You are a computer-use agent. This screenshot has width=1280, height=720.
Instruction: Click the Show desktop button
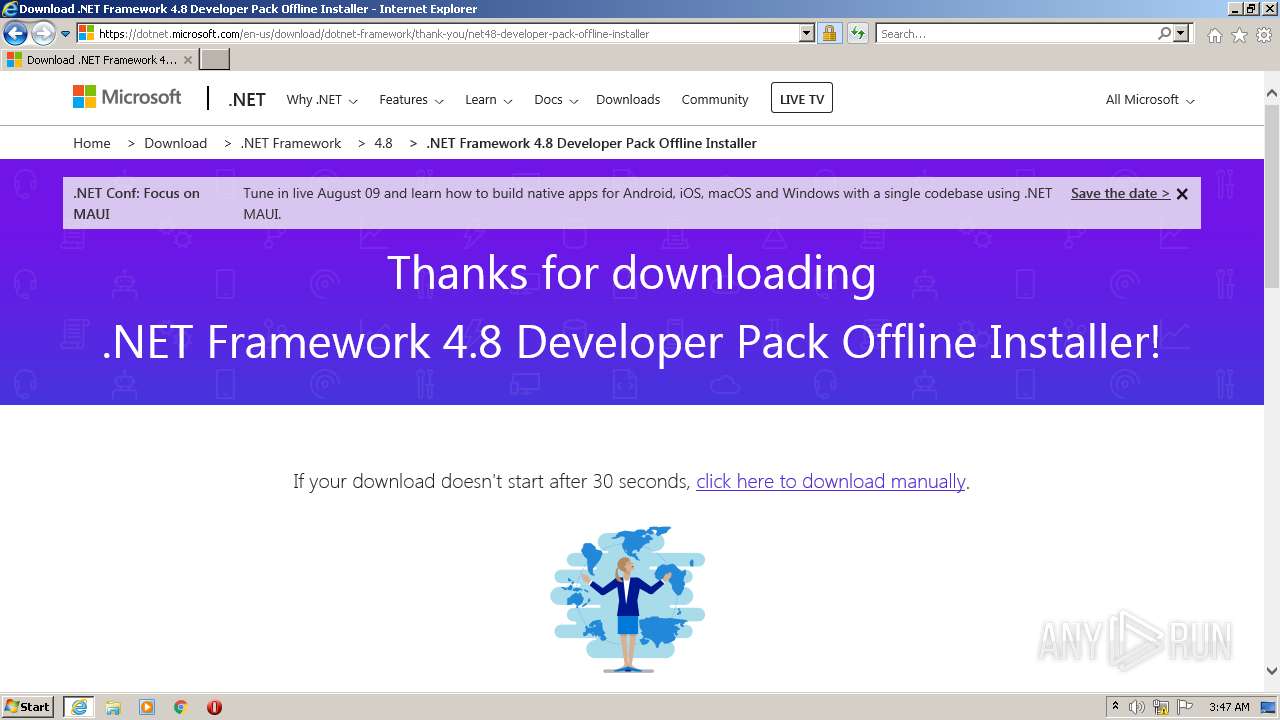(1270, 707)
